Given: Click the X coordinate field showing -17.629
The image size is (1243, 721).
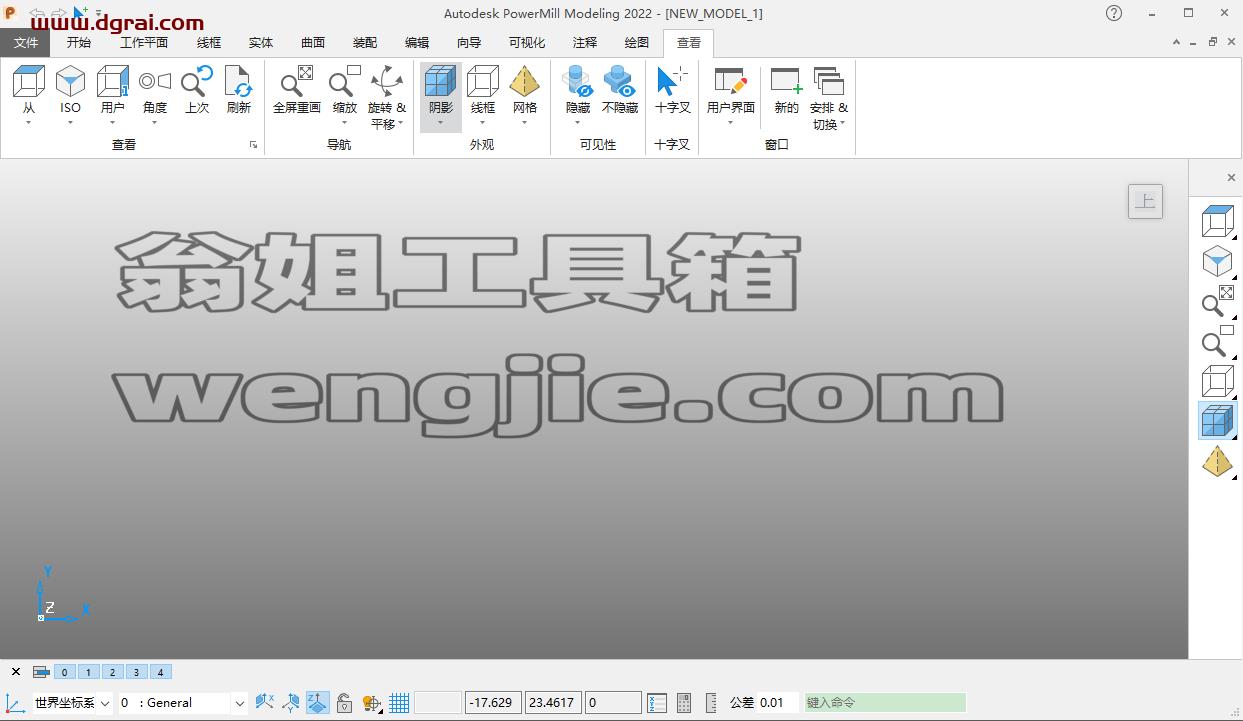Looking at the screenshot, I should tap(493, 703).
